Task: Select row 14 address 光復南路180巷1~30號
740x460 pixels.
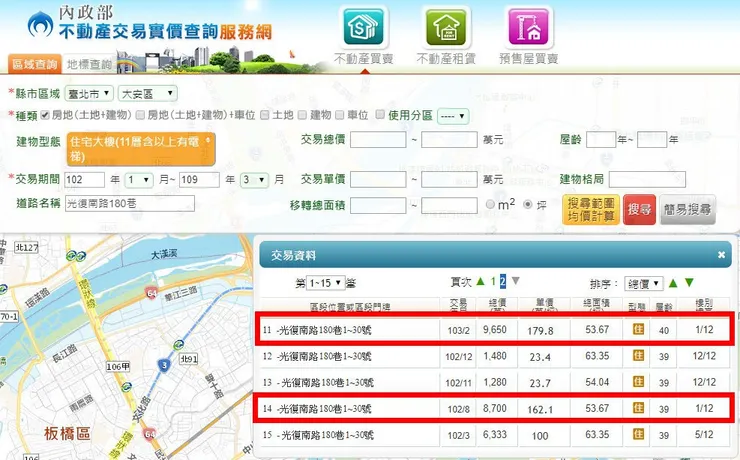Action: [x=324, y=409]
